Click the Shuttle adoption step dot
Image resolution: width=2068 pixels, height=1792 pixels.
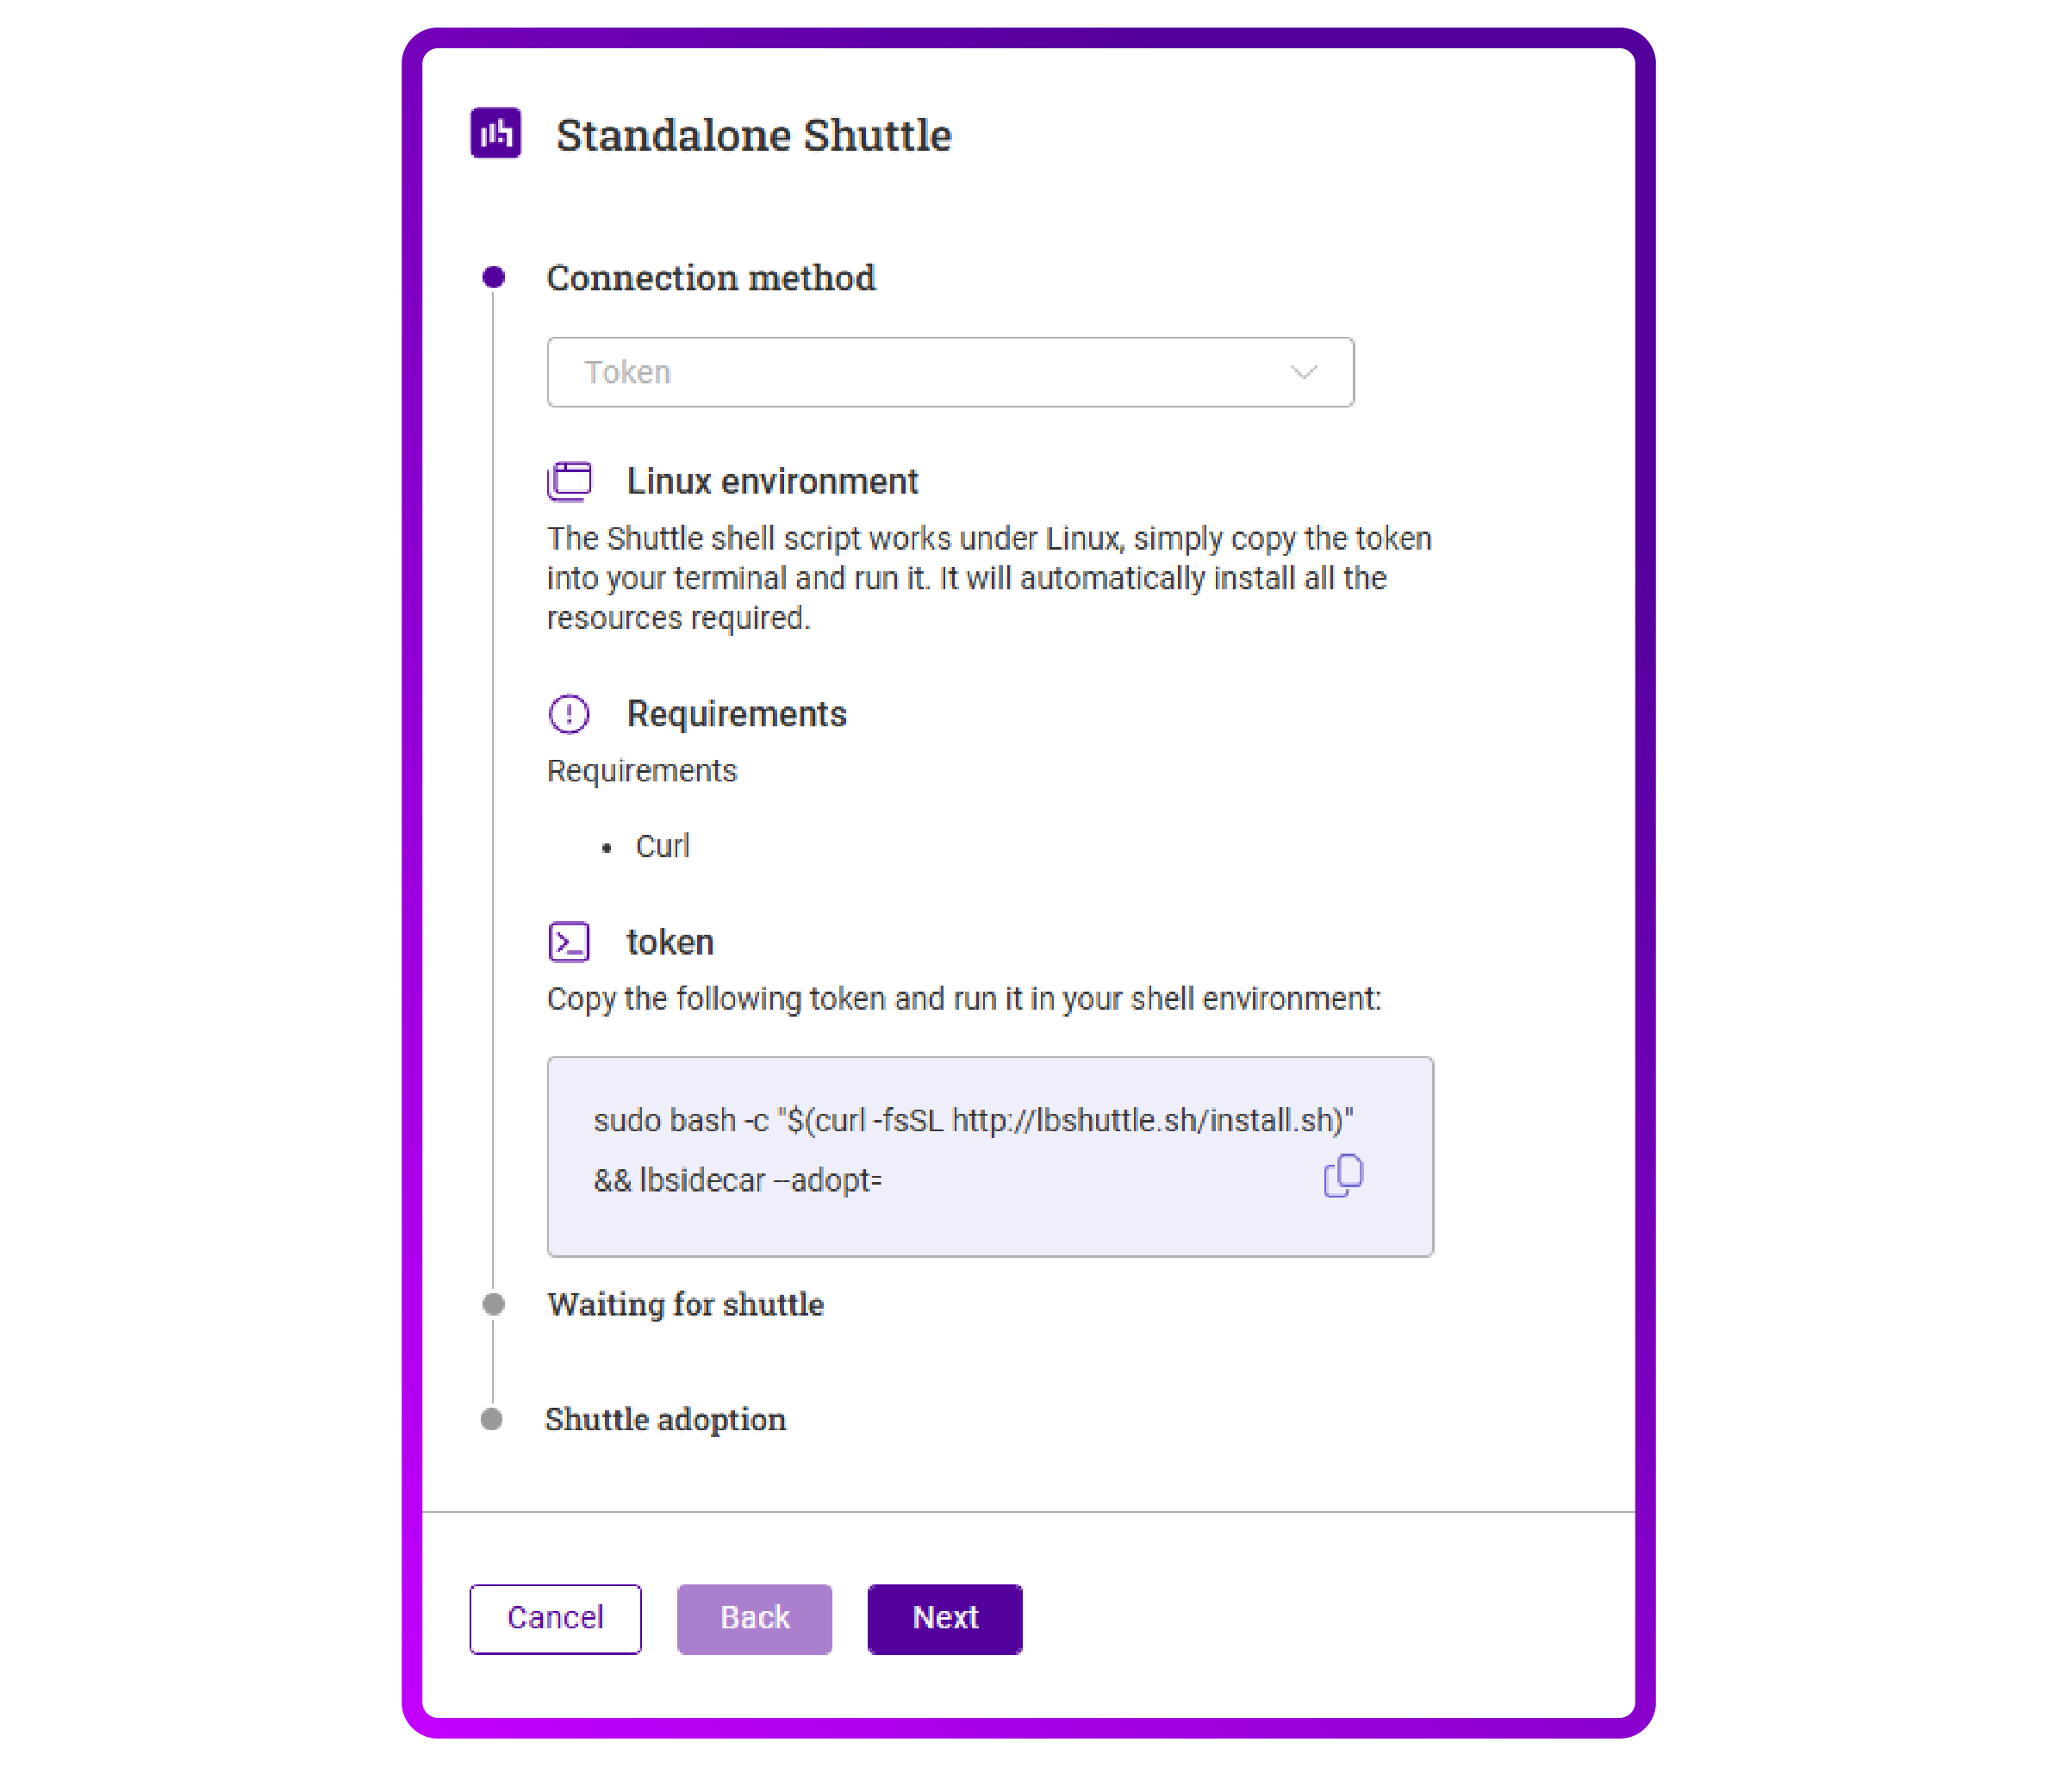pyautogui.click(x=492, y=1419)
